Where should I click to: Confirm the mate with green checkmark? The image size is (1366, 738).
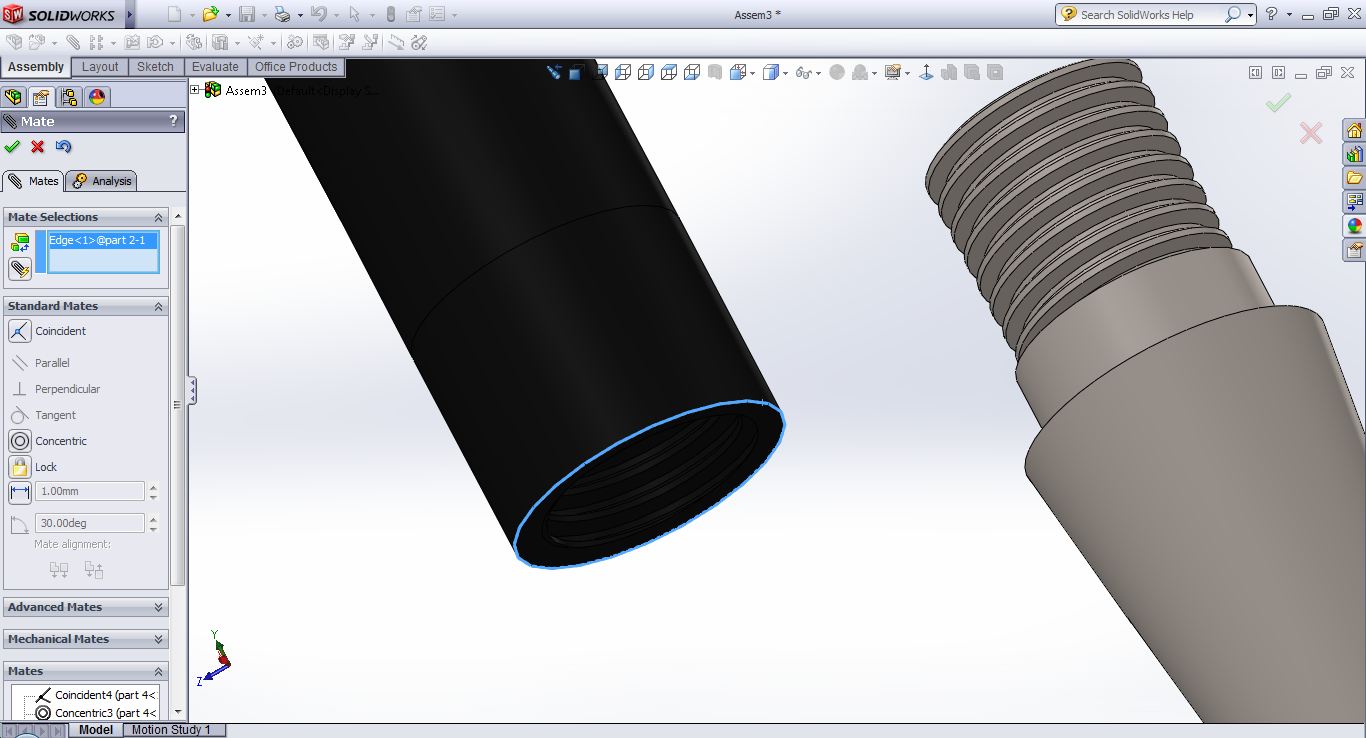click(12, 147)
